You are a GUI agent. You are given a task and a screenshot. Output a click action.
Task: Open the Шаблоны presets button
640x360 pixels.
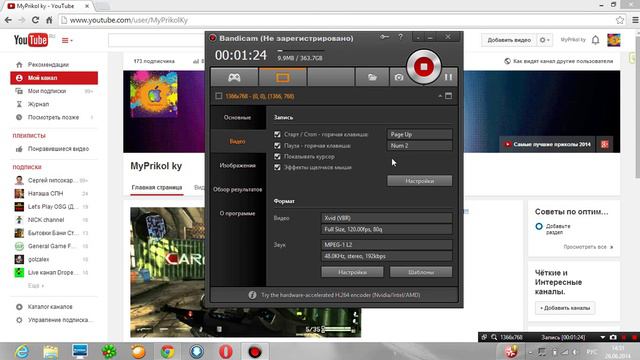point(421,272)
